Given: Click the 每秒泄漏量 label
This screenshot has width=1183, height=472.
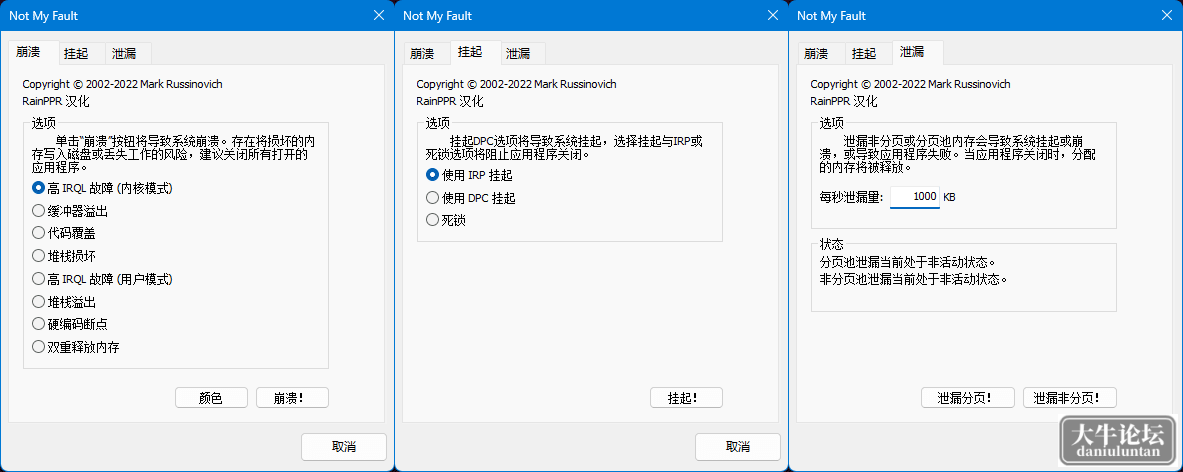Looking at the screenshot, I should click(851, 198).
